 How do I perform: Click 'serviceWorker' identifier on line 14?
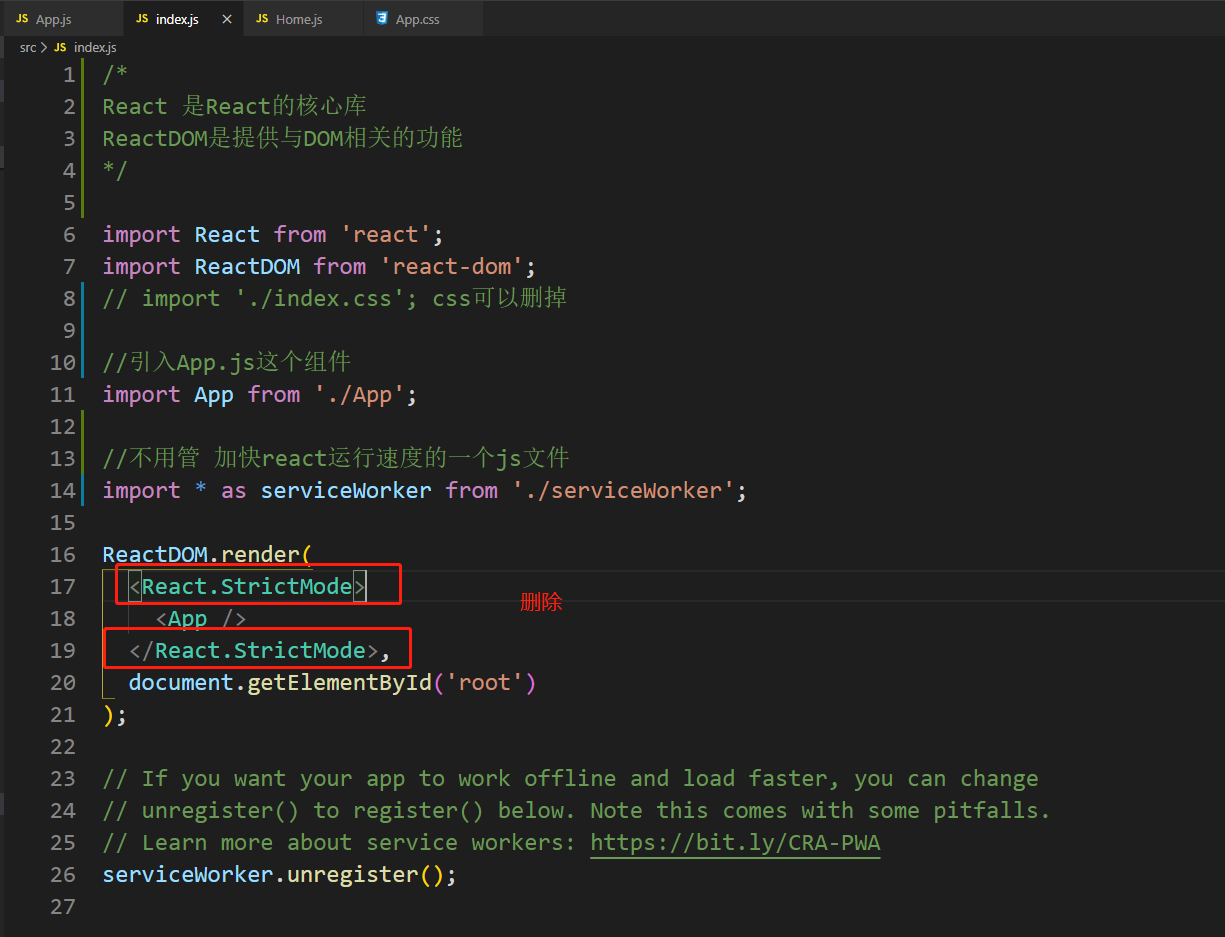pos(346,491)
